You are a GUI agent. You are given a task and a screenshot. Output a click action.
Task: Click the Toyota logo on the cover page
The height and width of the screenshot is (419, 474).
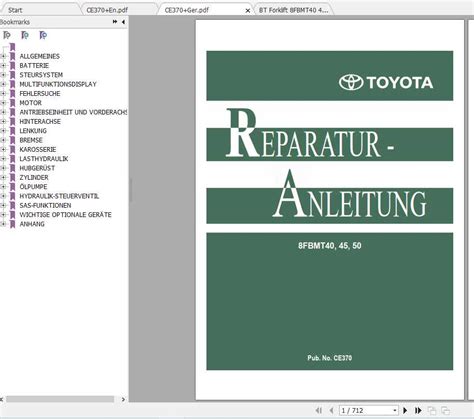click(386, 82)
